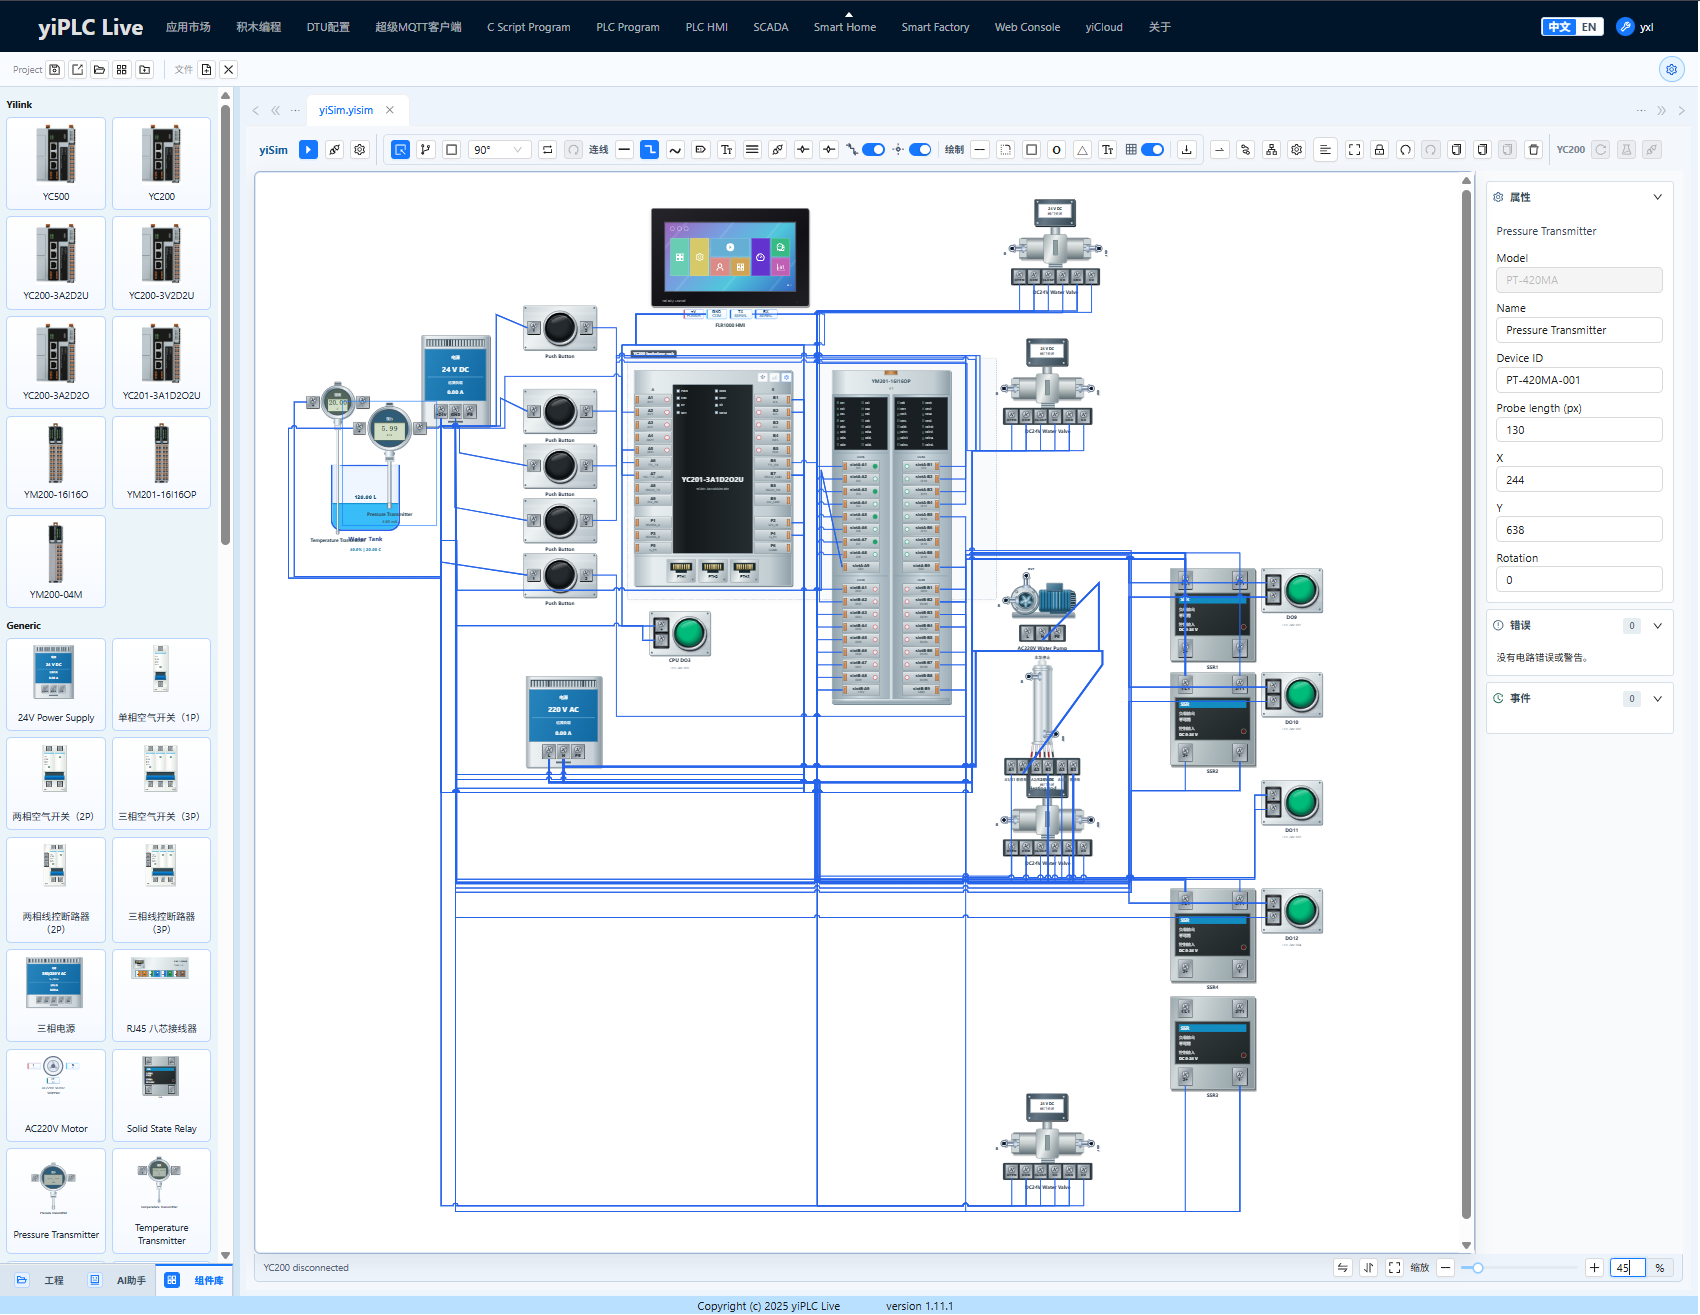Switch interface language to EN
This screenshot has height=1315, width=1700.
click(x=1588, y=27)
